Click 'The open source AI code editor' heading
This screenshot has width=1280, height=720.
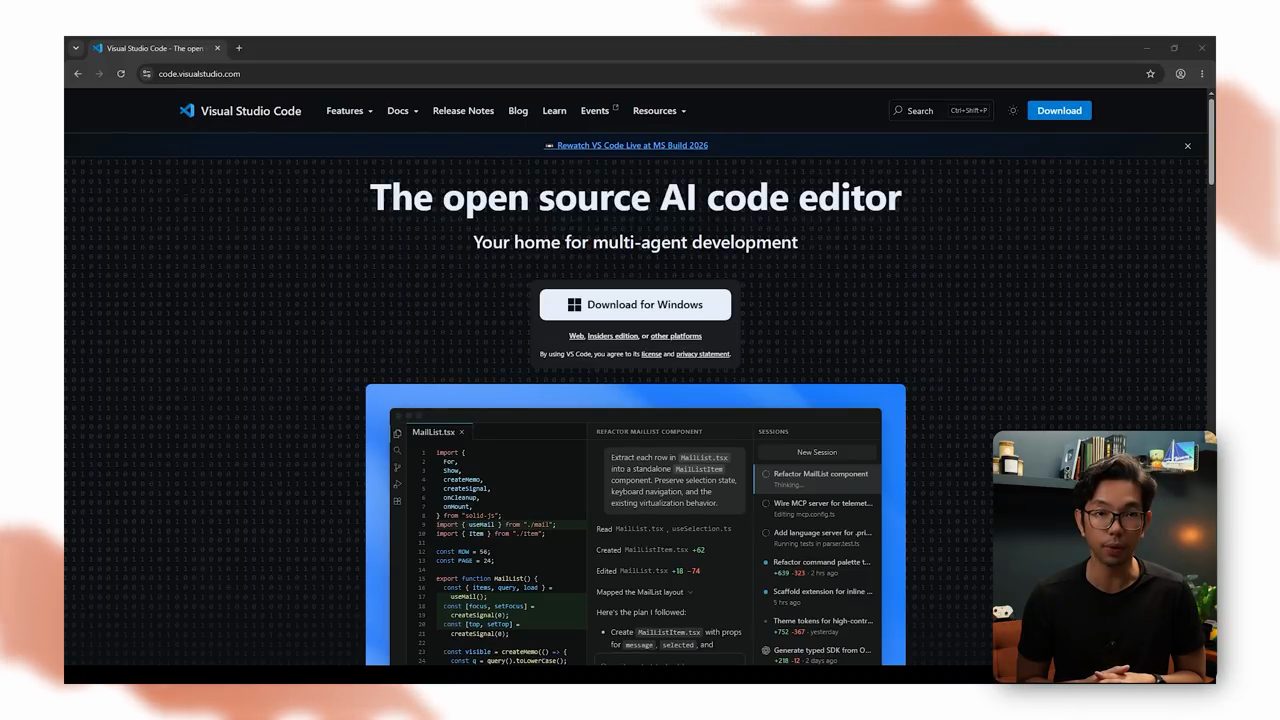click(635, 197)
